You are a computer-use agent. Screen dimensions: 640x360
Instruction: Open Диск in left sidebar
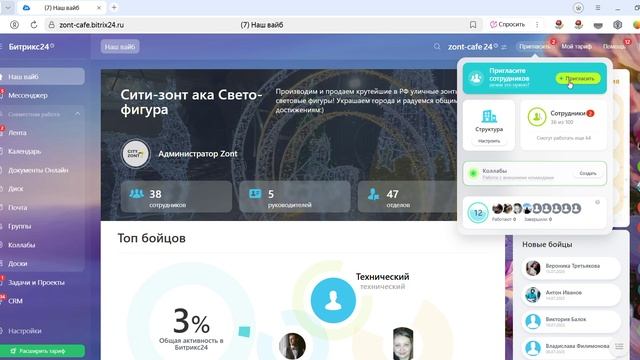[16, 189]
